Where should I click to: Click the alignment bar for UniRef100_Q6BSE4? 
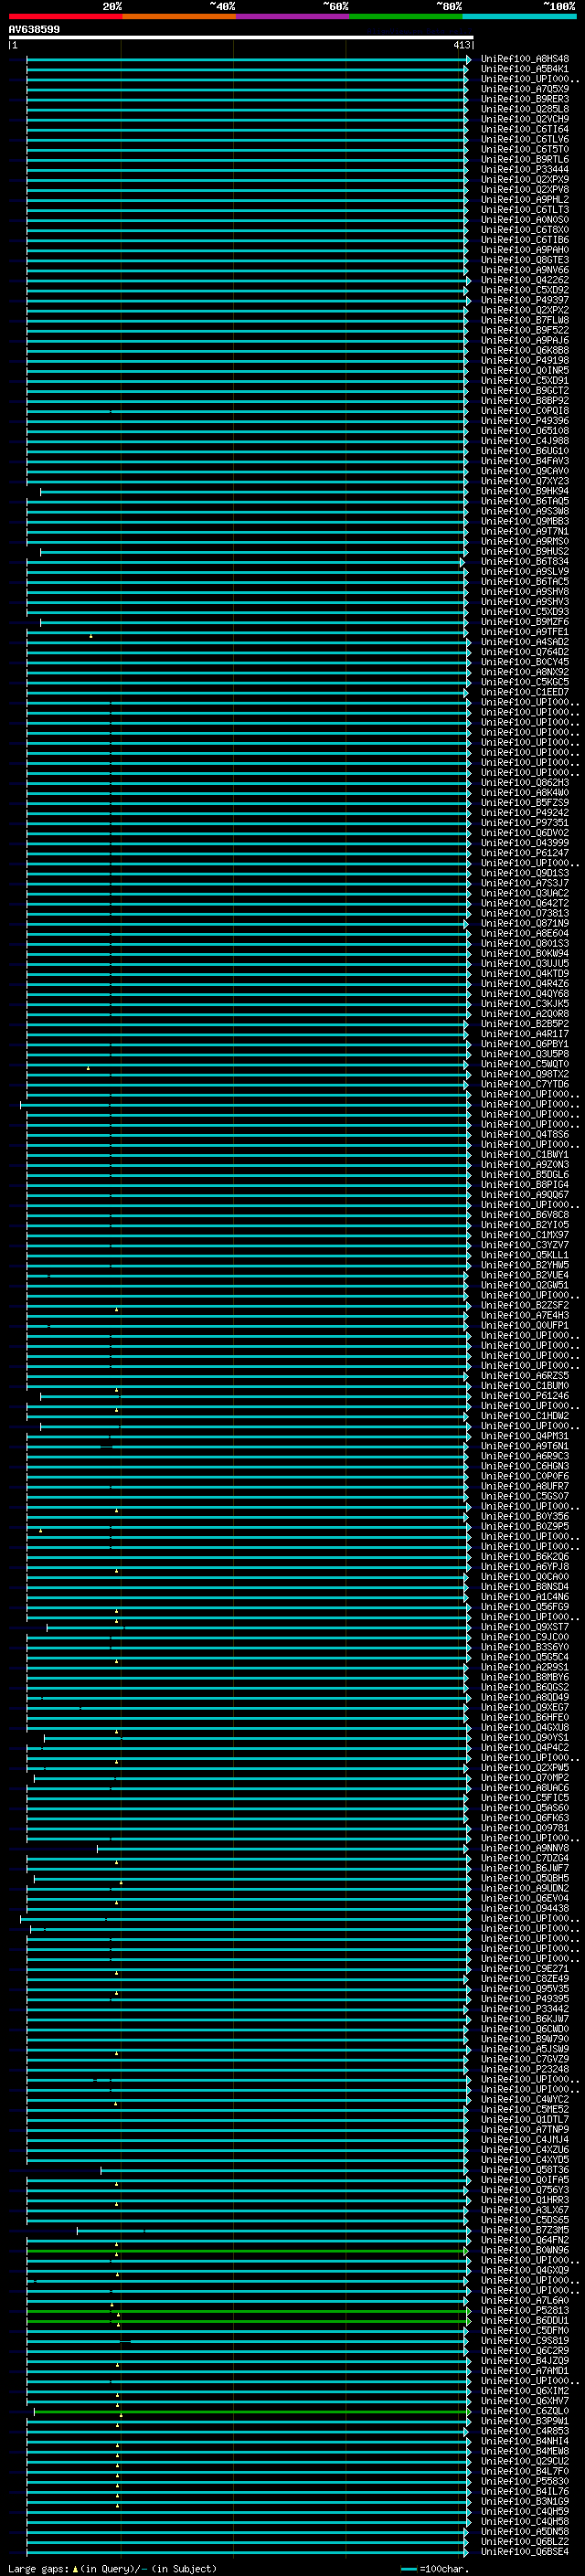(x=247, y=2552)
